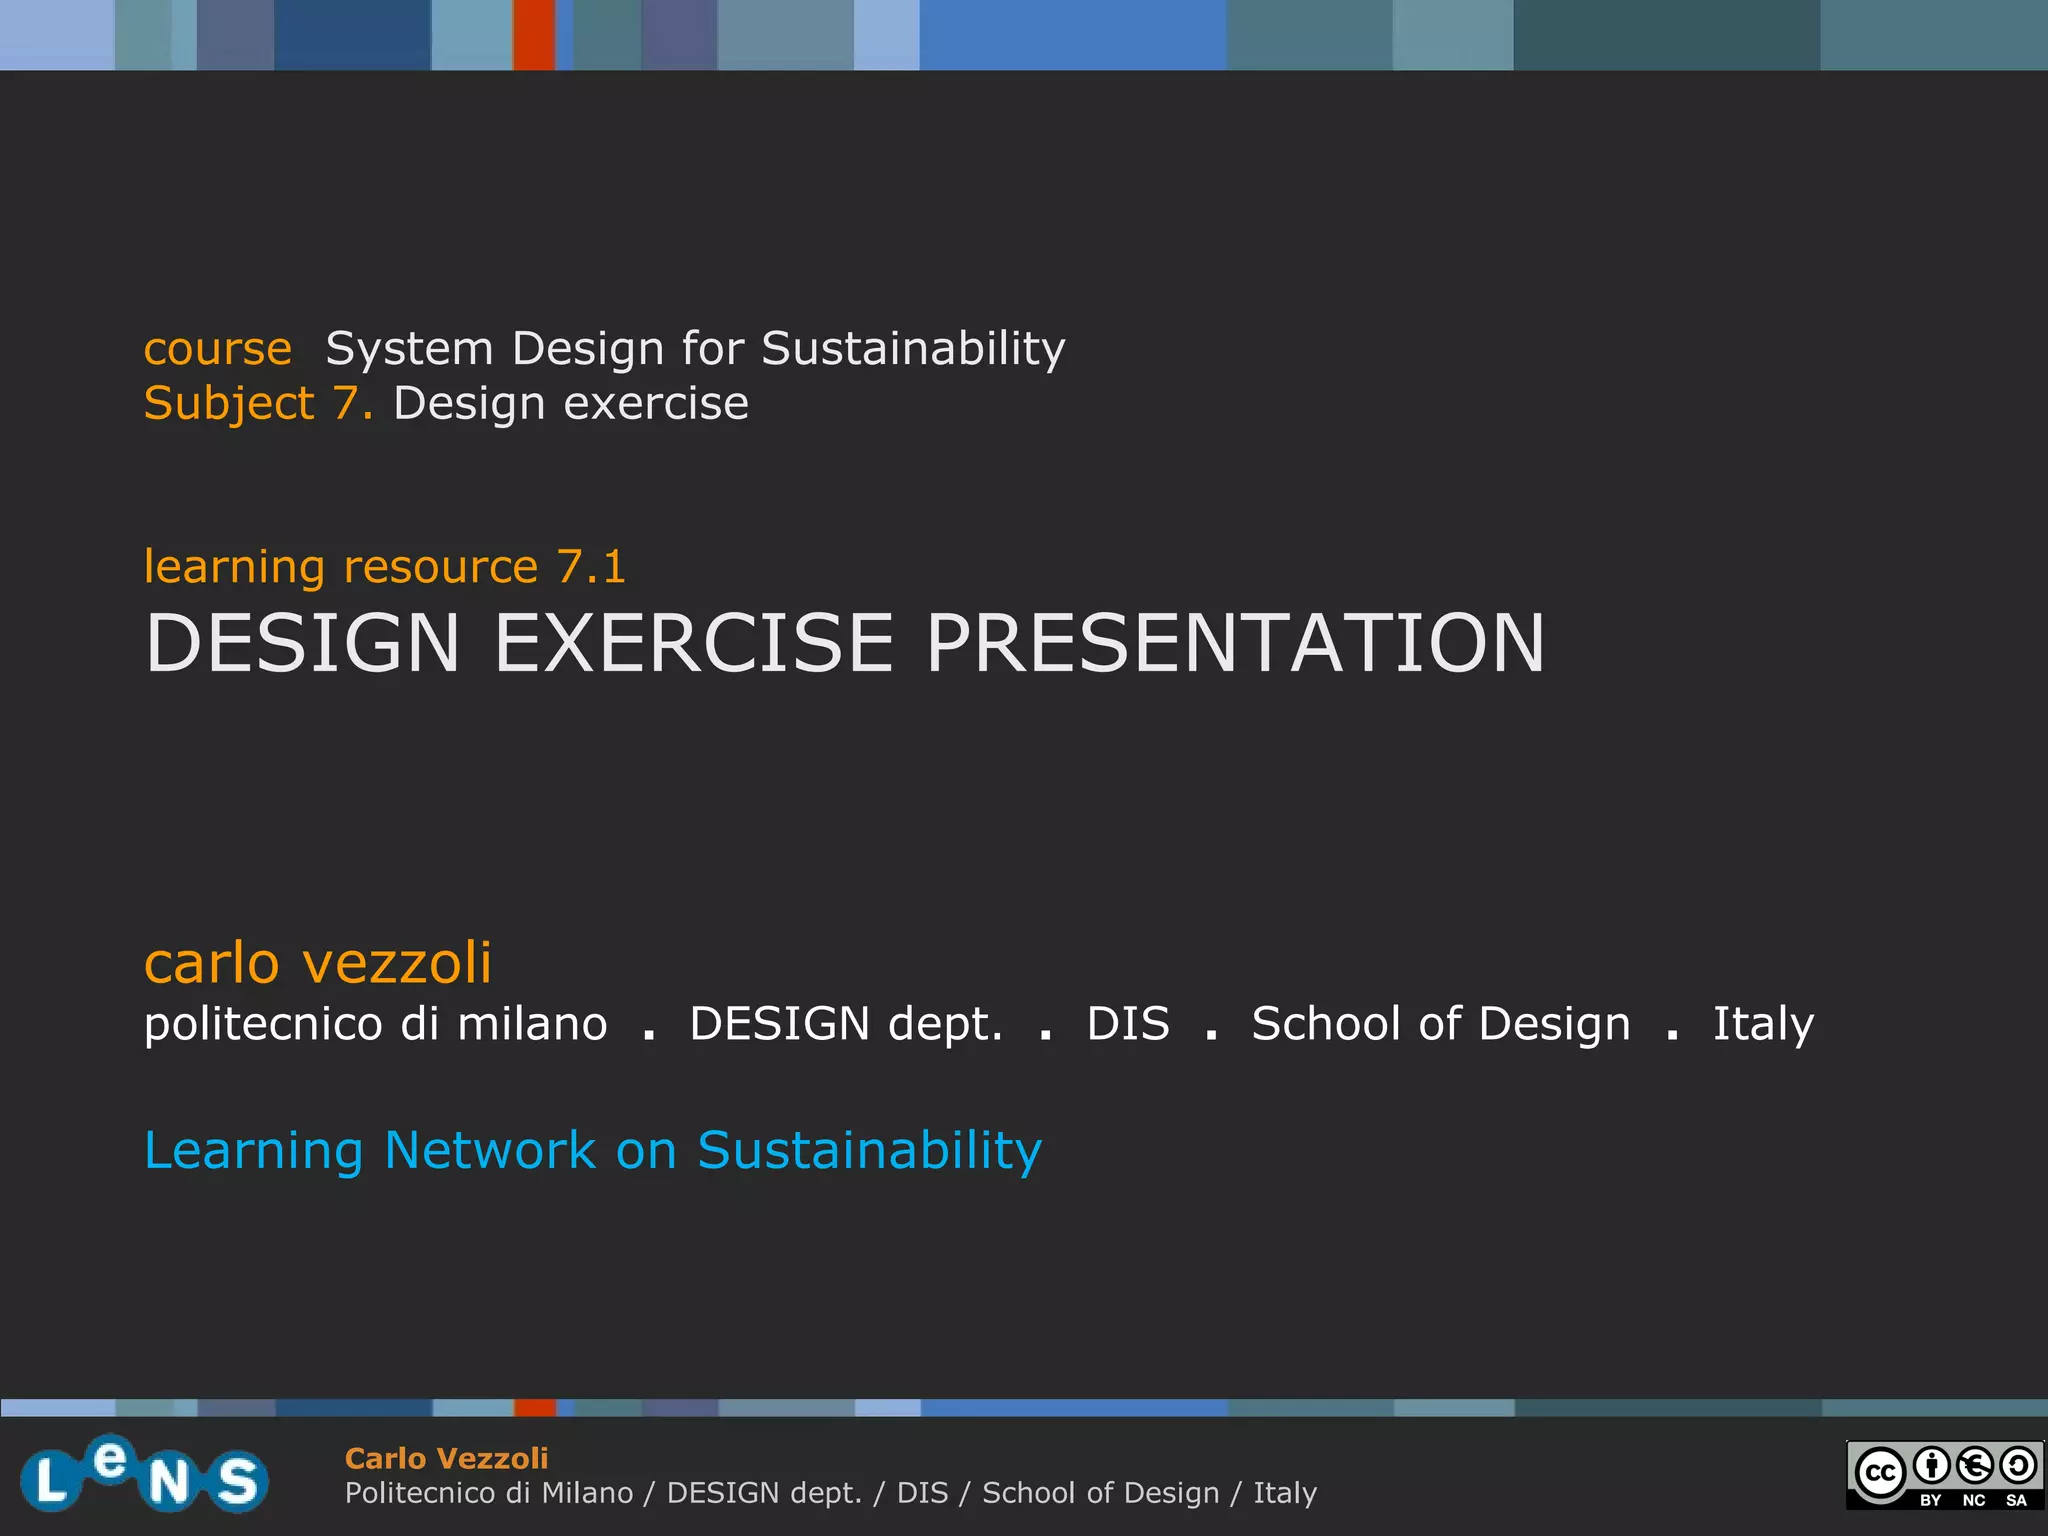This screenshot has height=1536, width=2048.
Task: Click the 'e' bubble in LeNS logo
Action: click(x=108, y=1460)
